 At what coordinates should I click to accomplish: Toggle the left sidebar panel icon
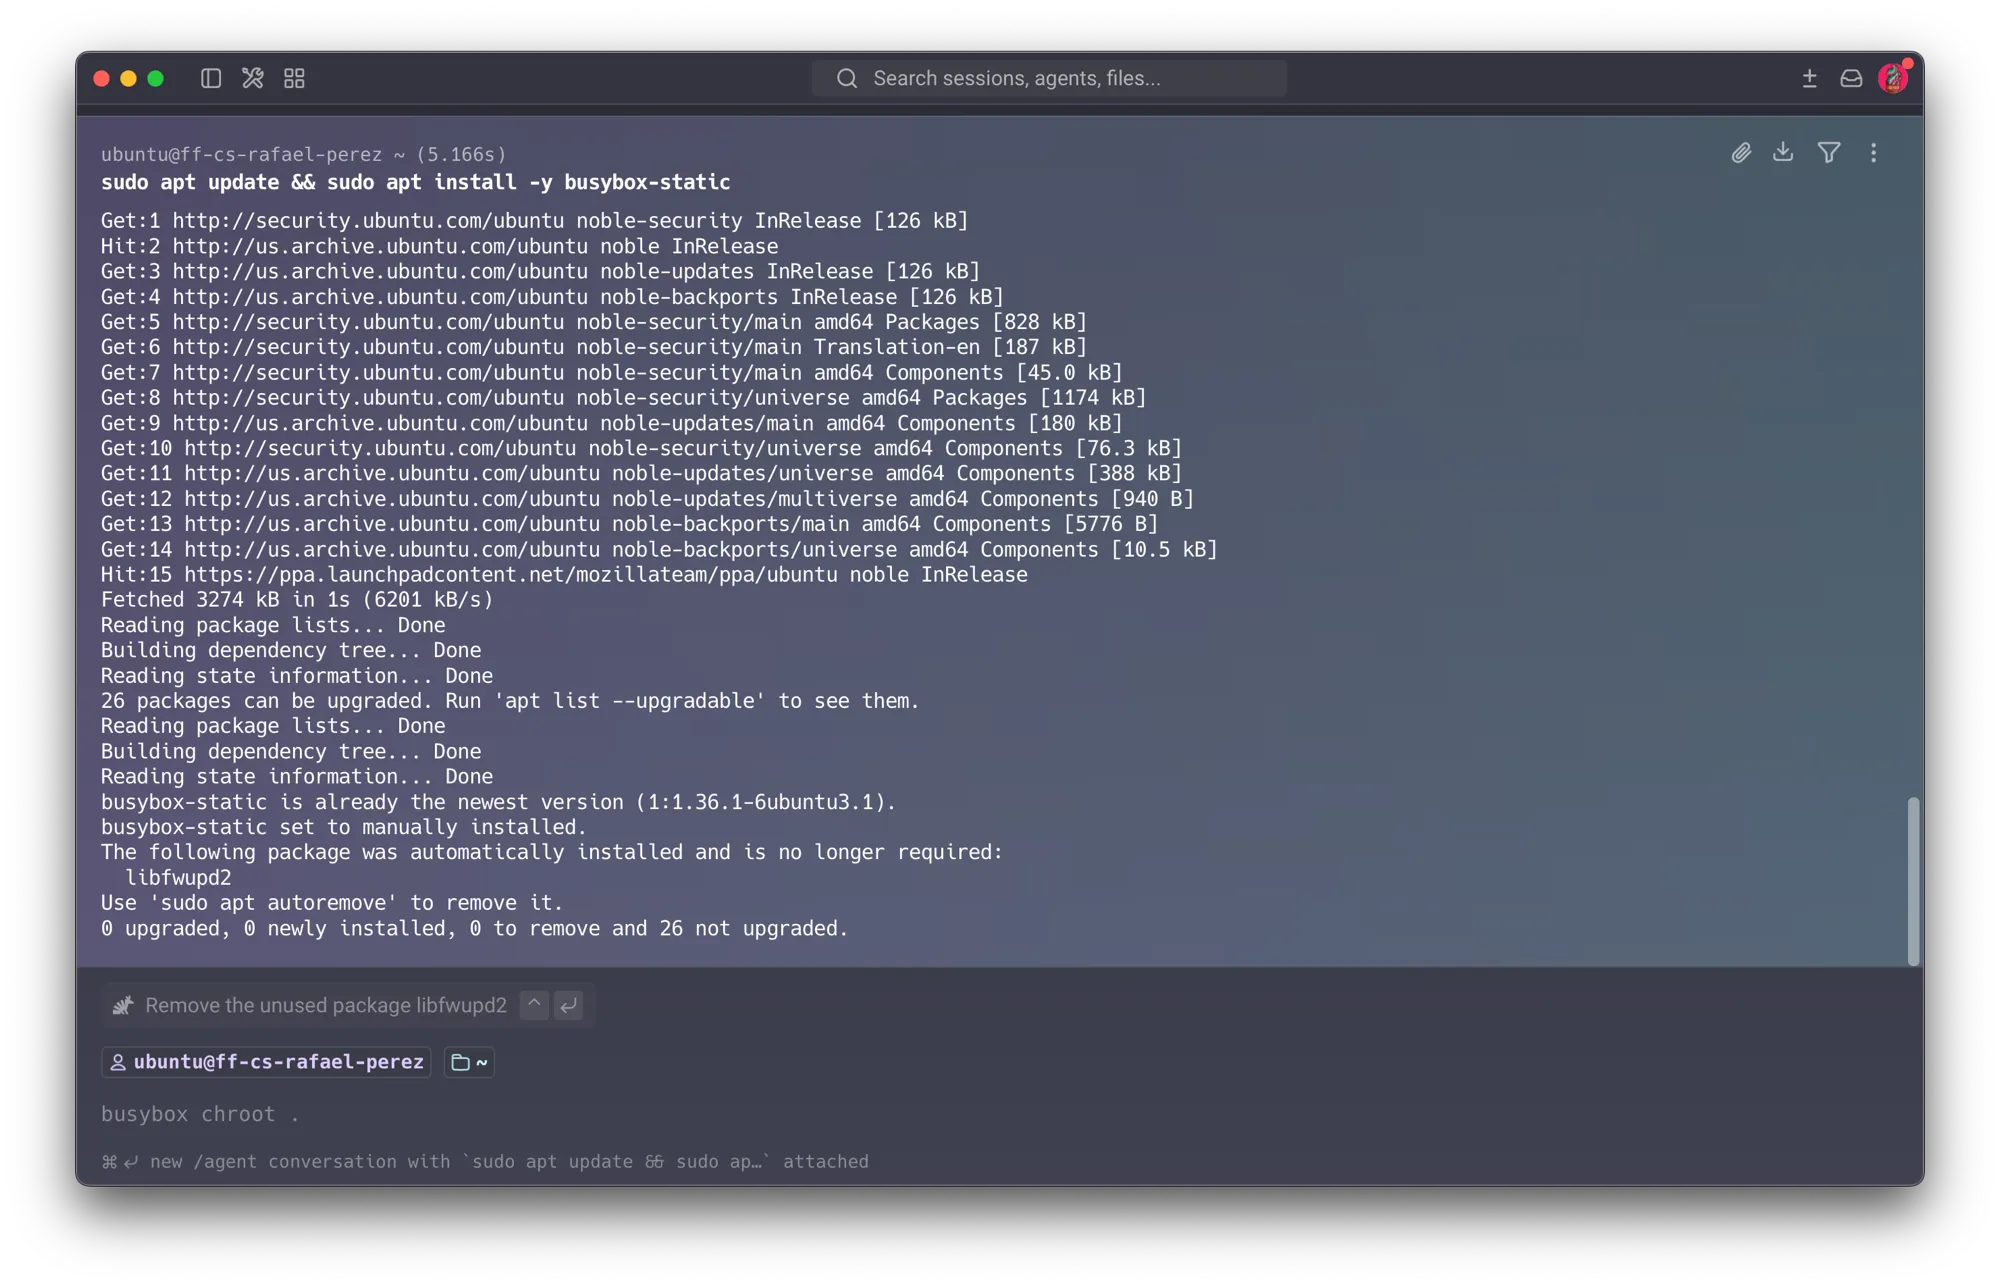pyautogui.click(x=210, y=78)
